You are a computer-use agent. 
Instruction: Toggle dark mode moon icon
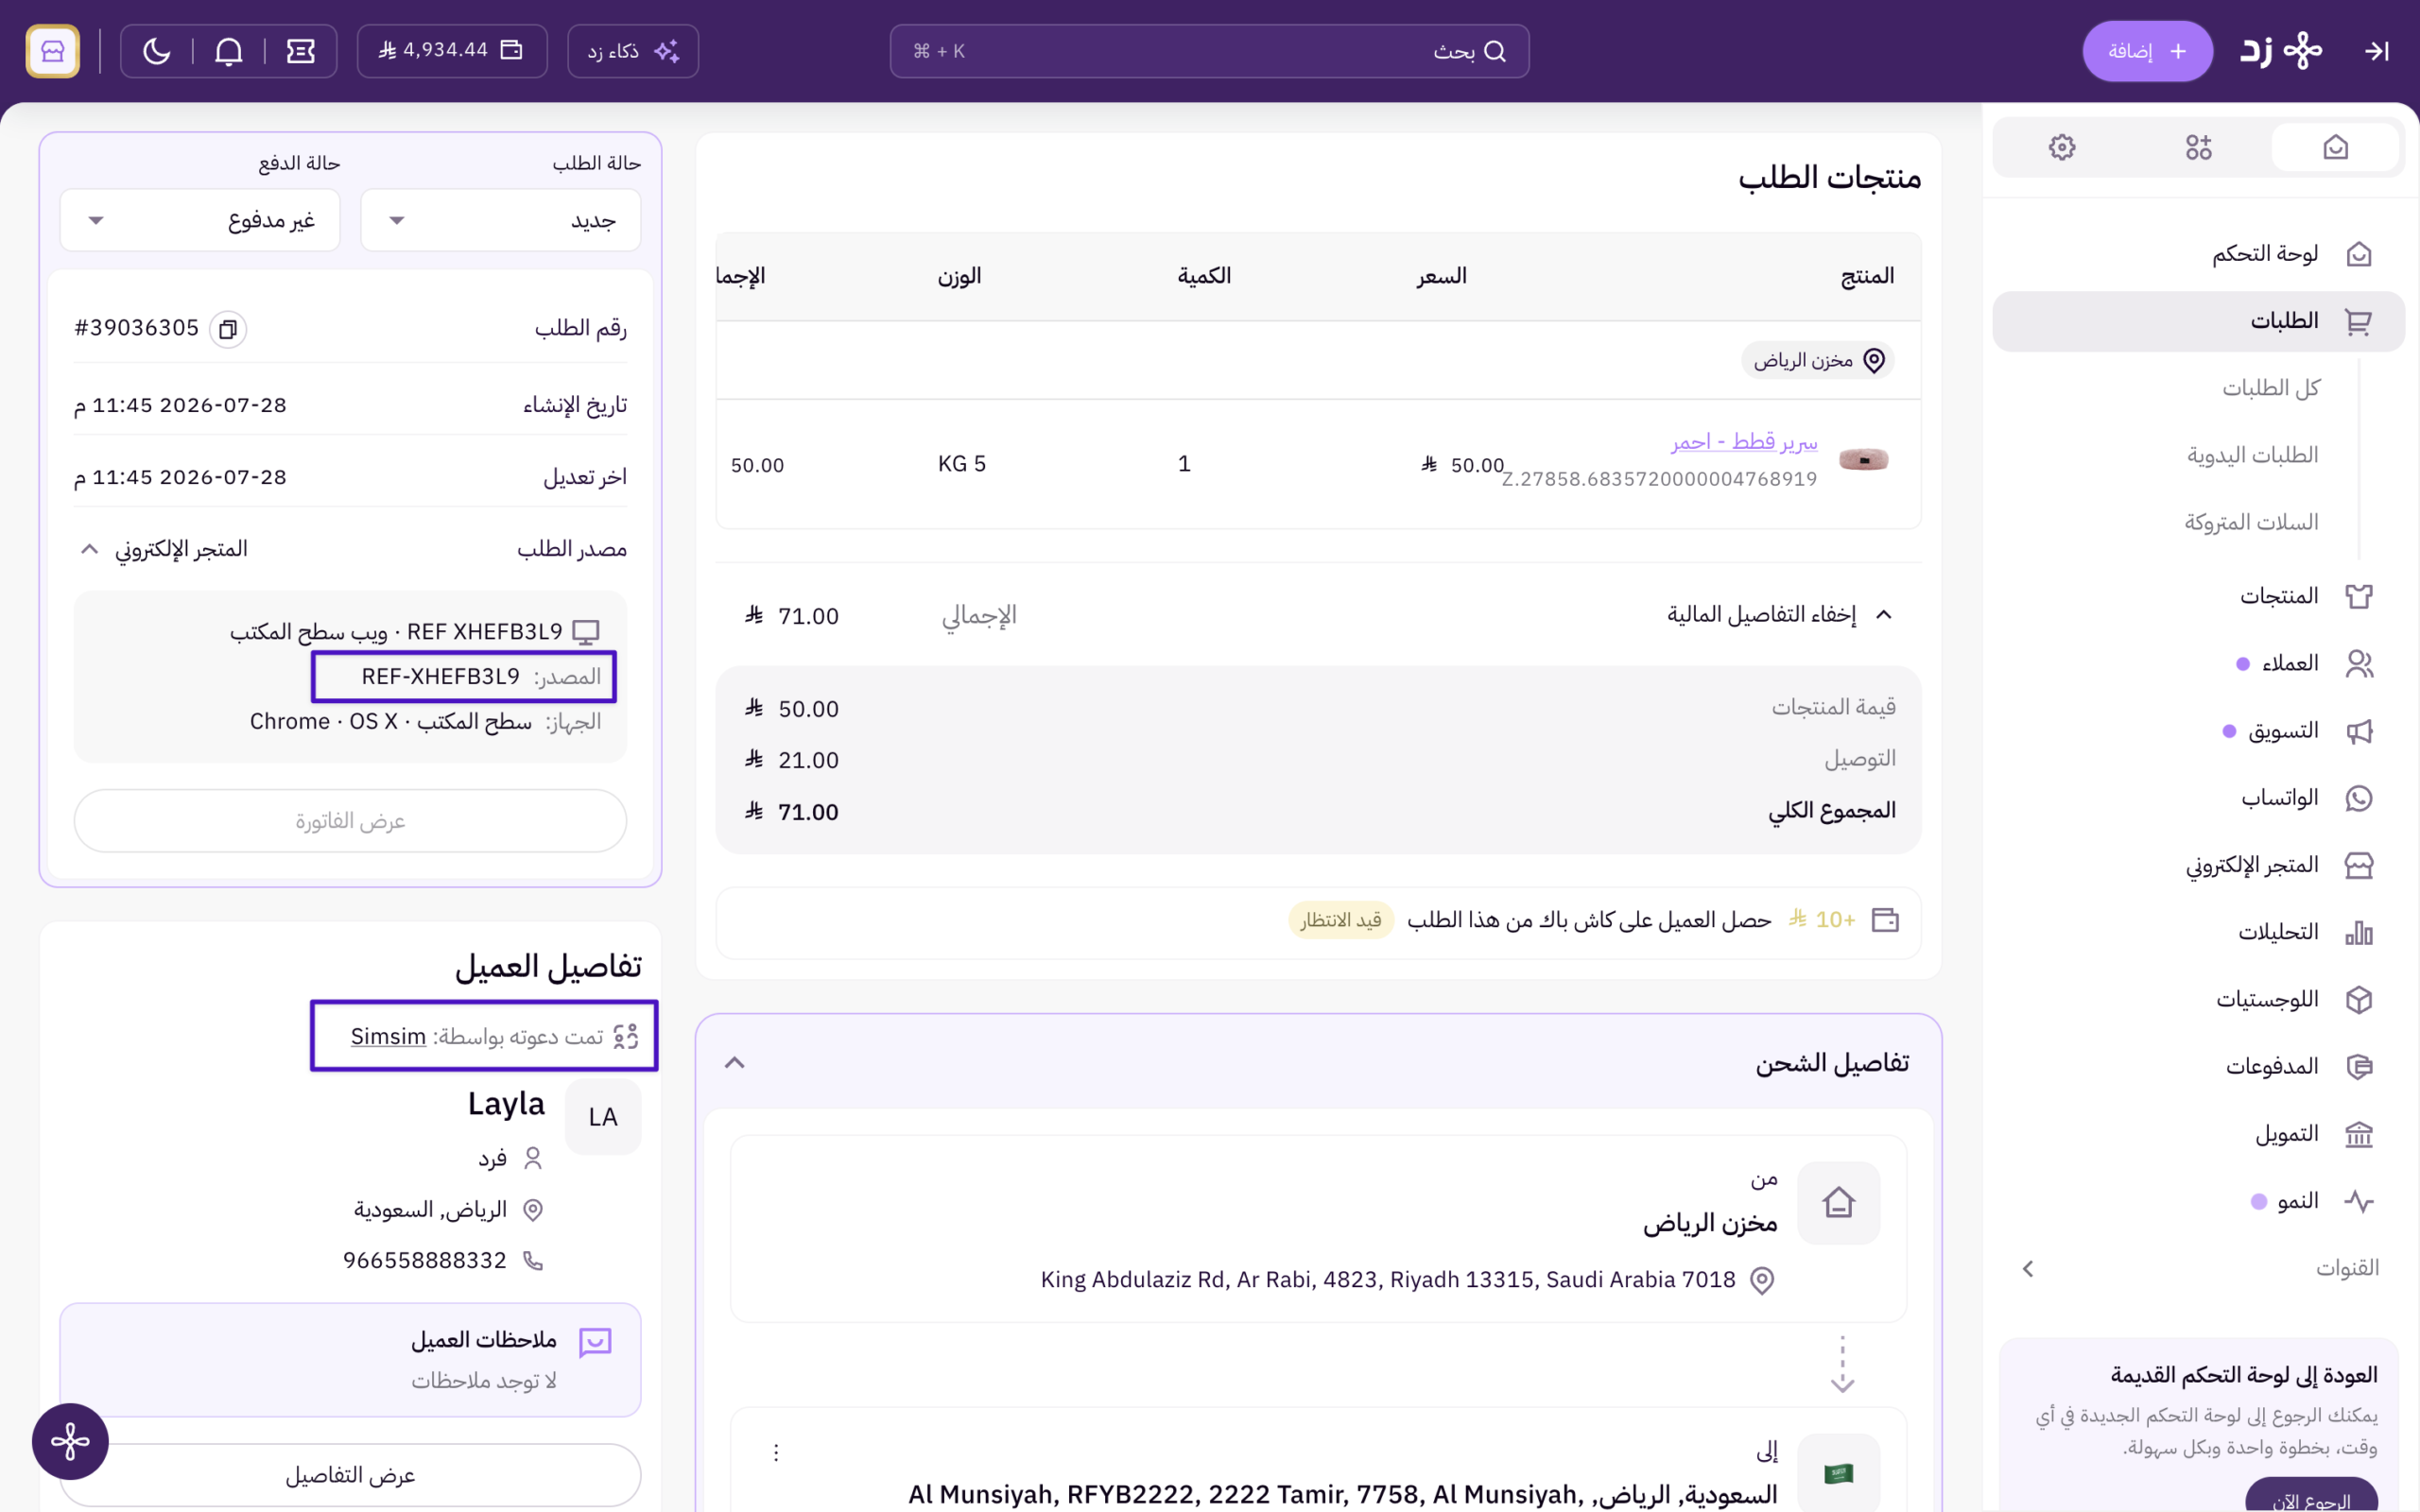[x=157, y=51]
